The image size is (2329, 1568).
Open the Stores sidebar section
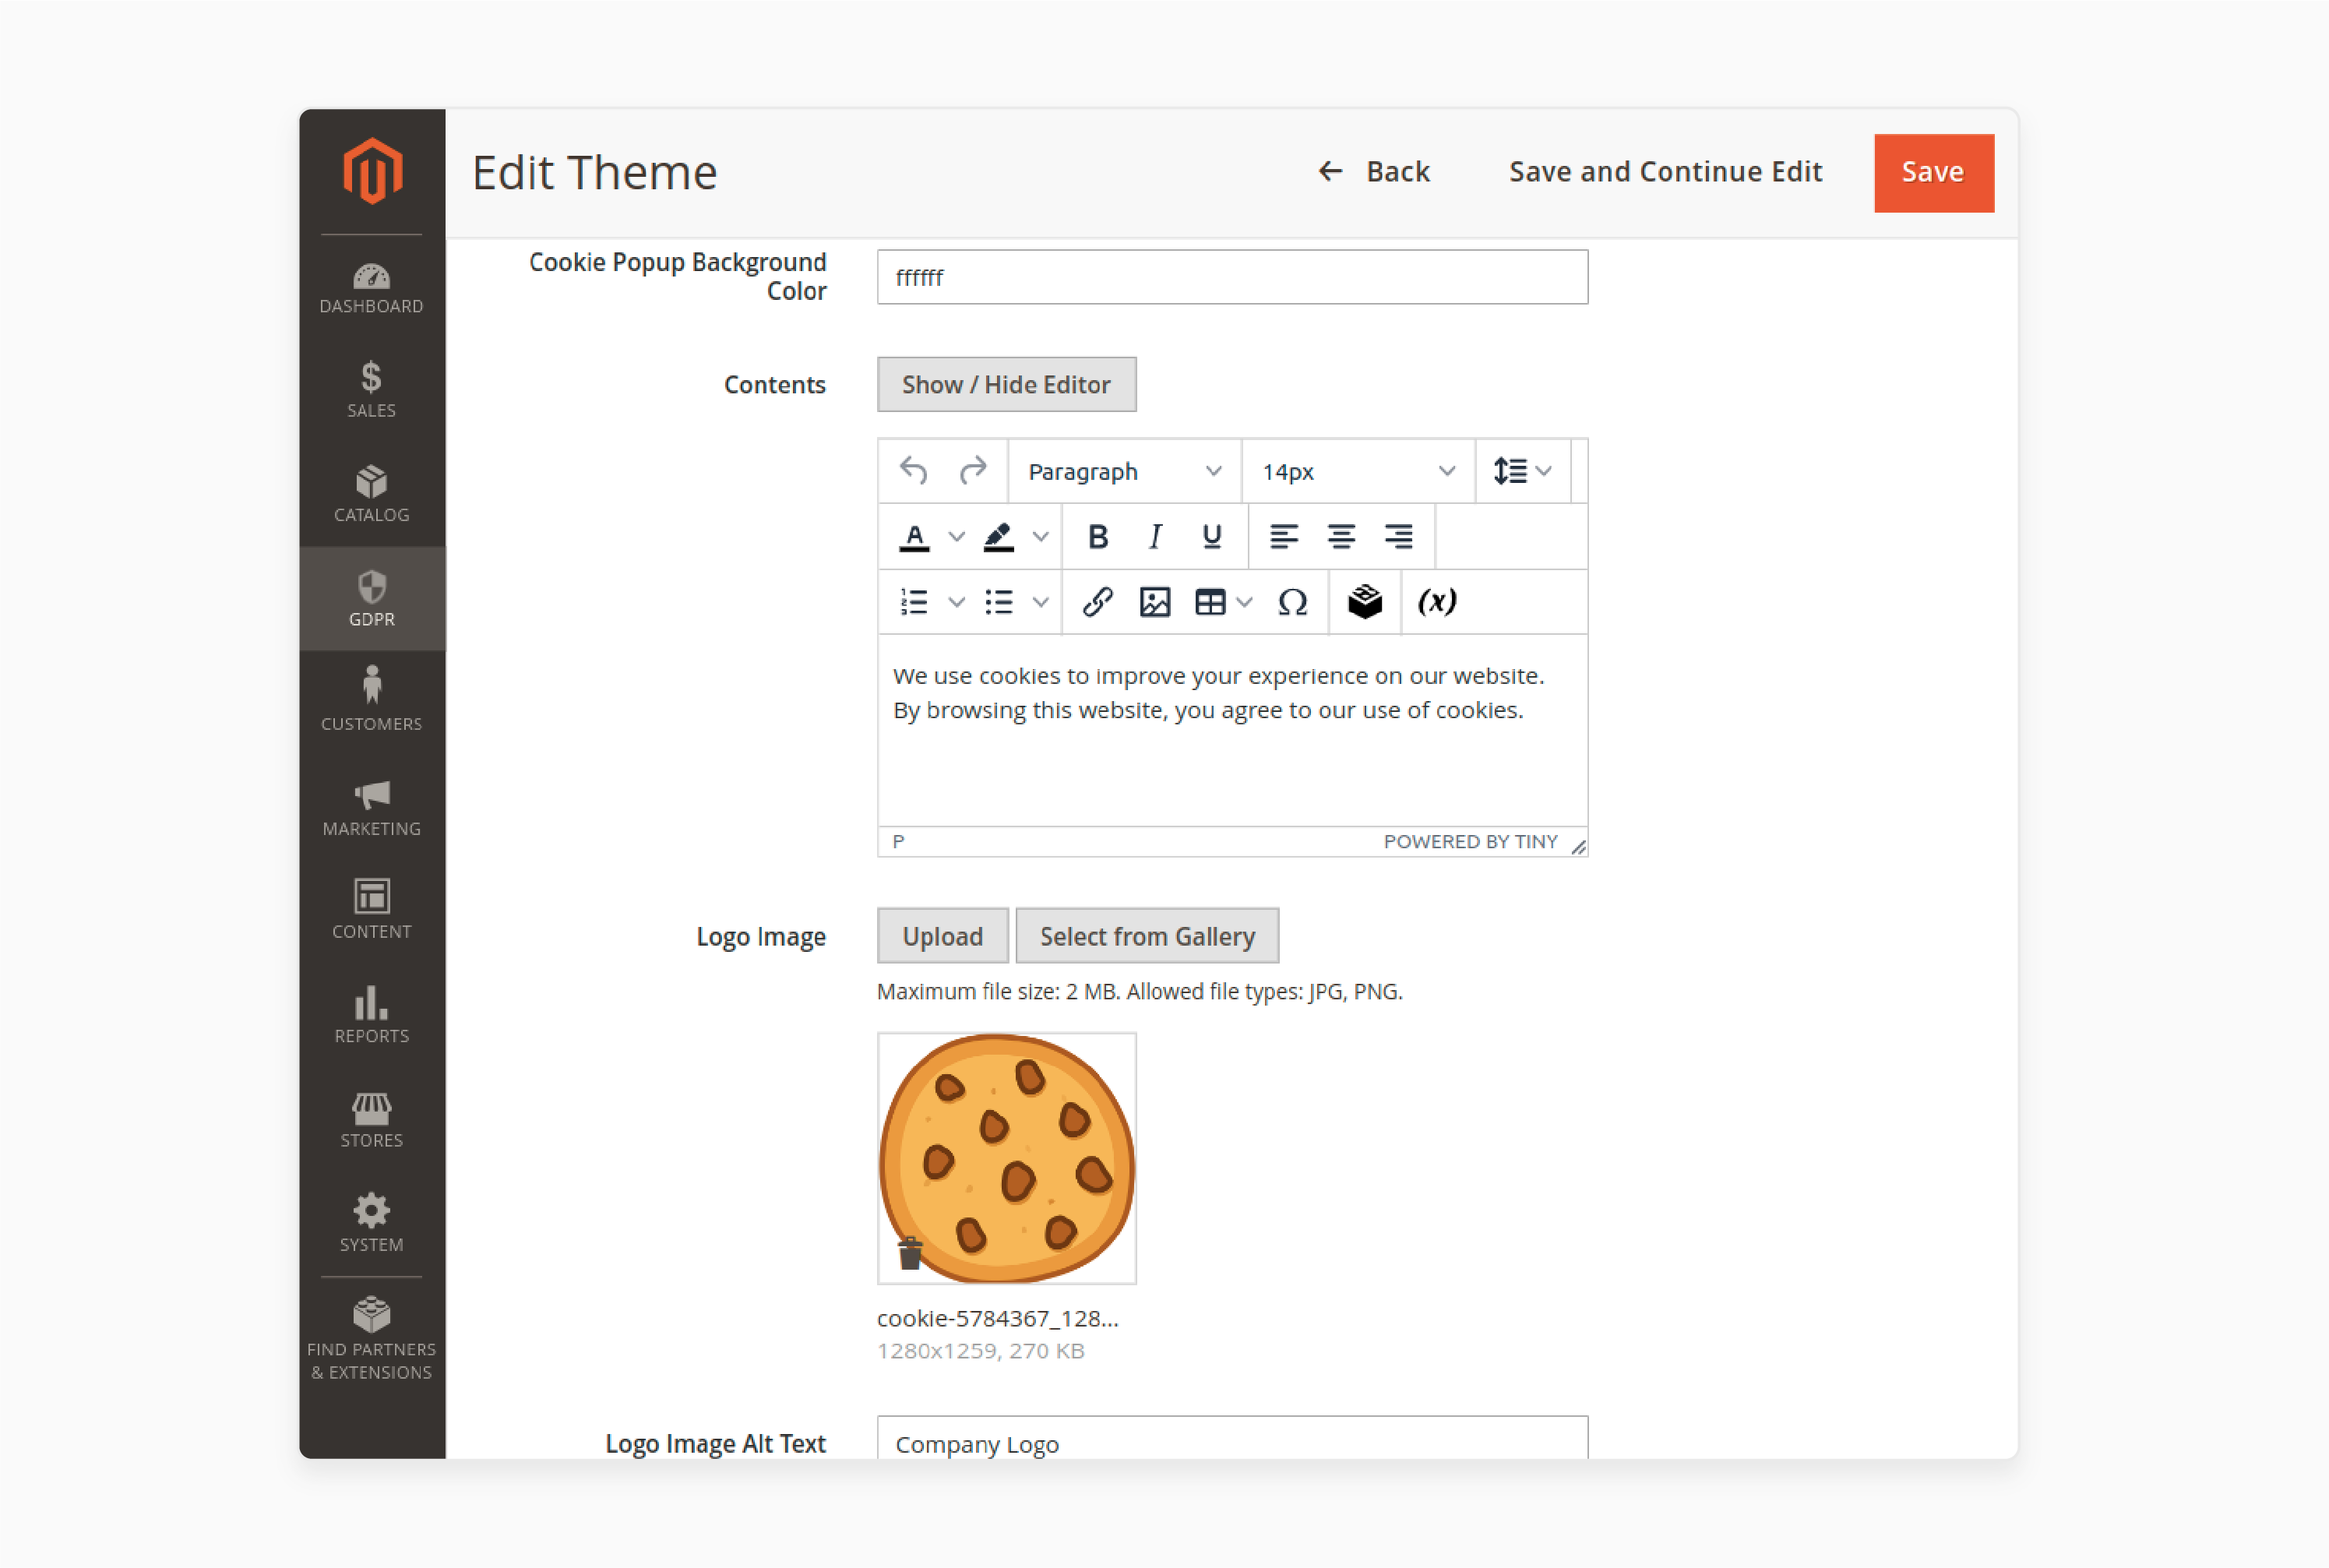(372, 1119)
